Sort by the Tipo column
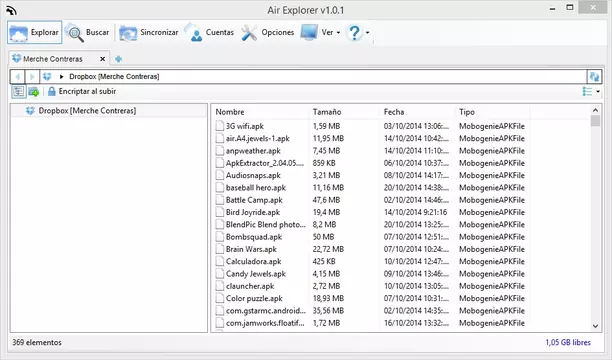 (x=467, y=112)
